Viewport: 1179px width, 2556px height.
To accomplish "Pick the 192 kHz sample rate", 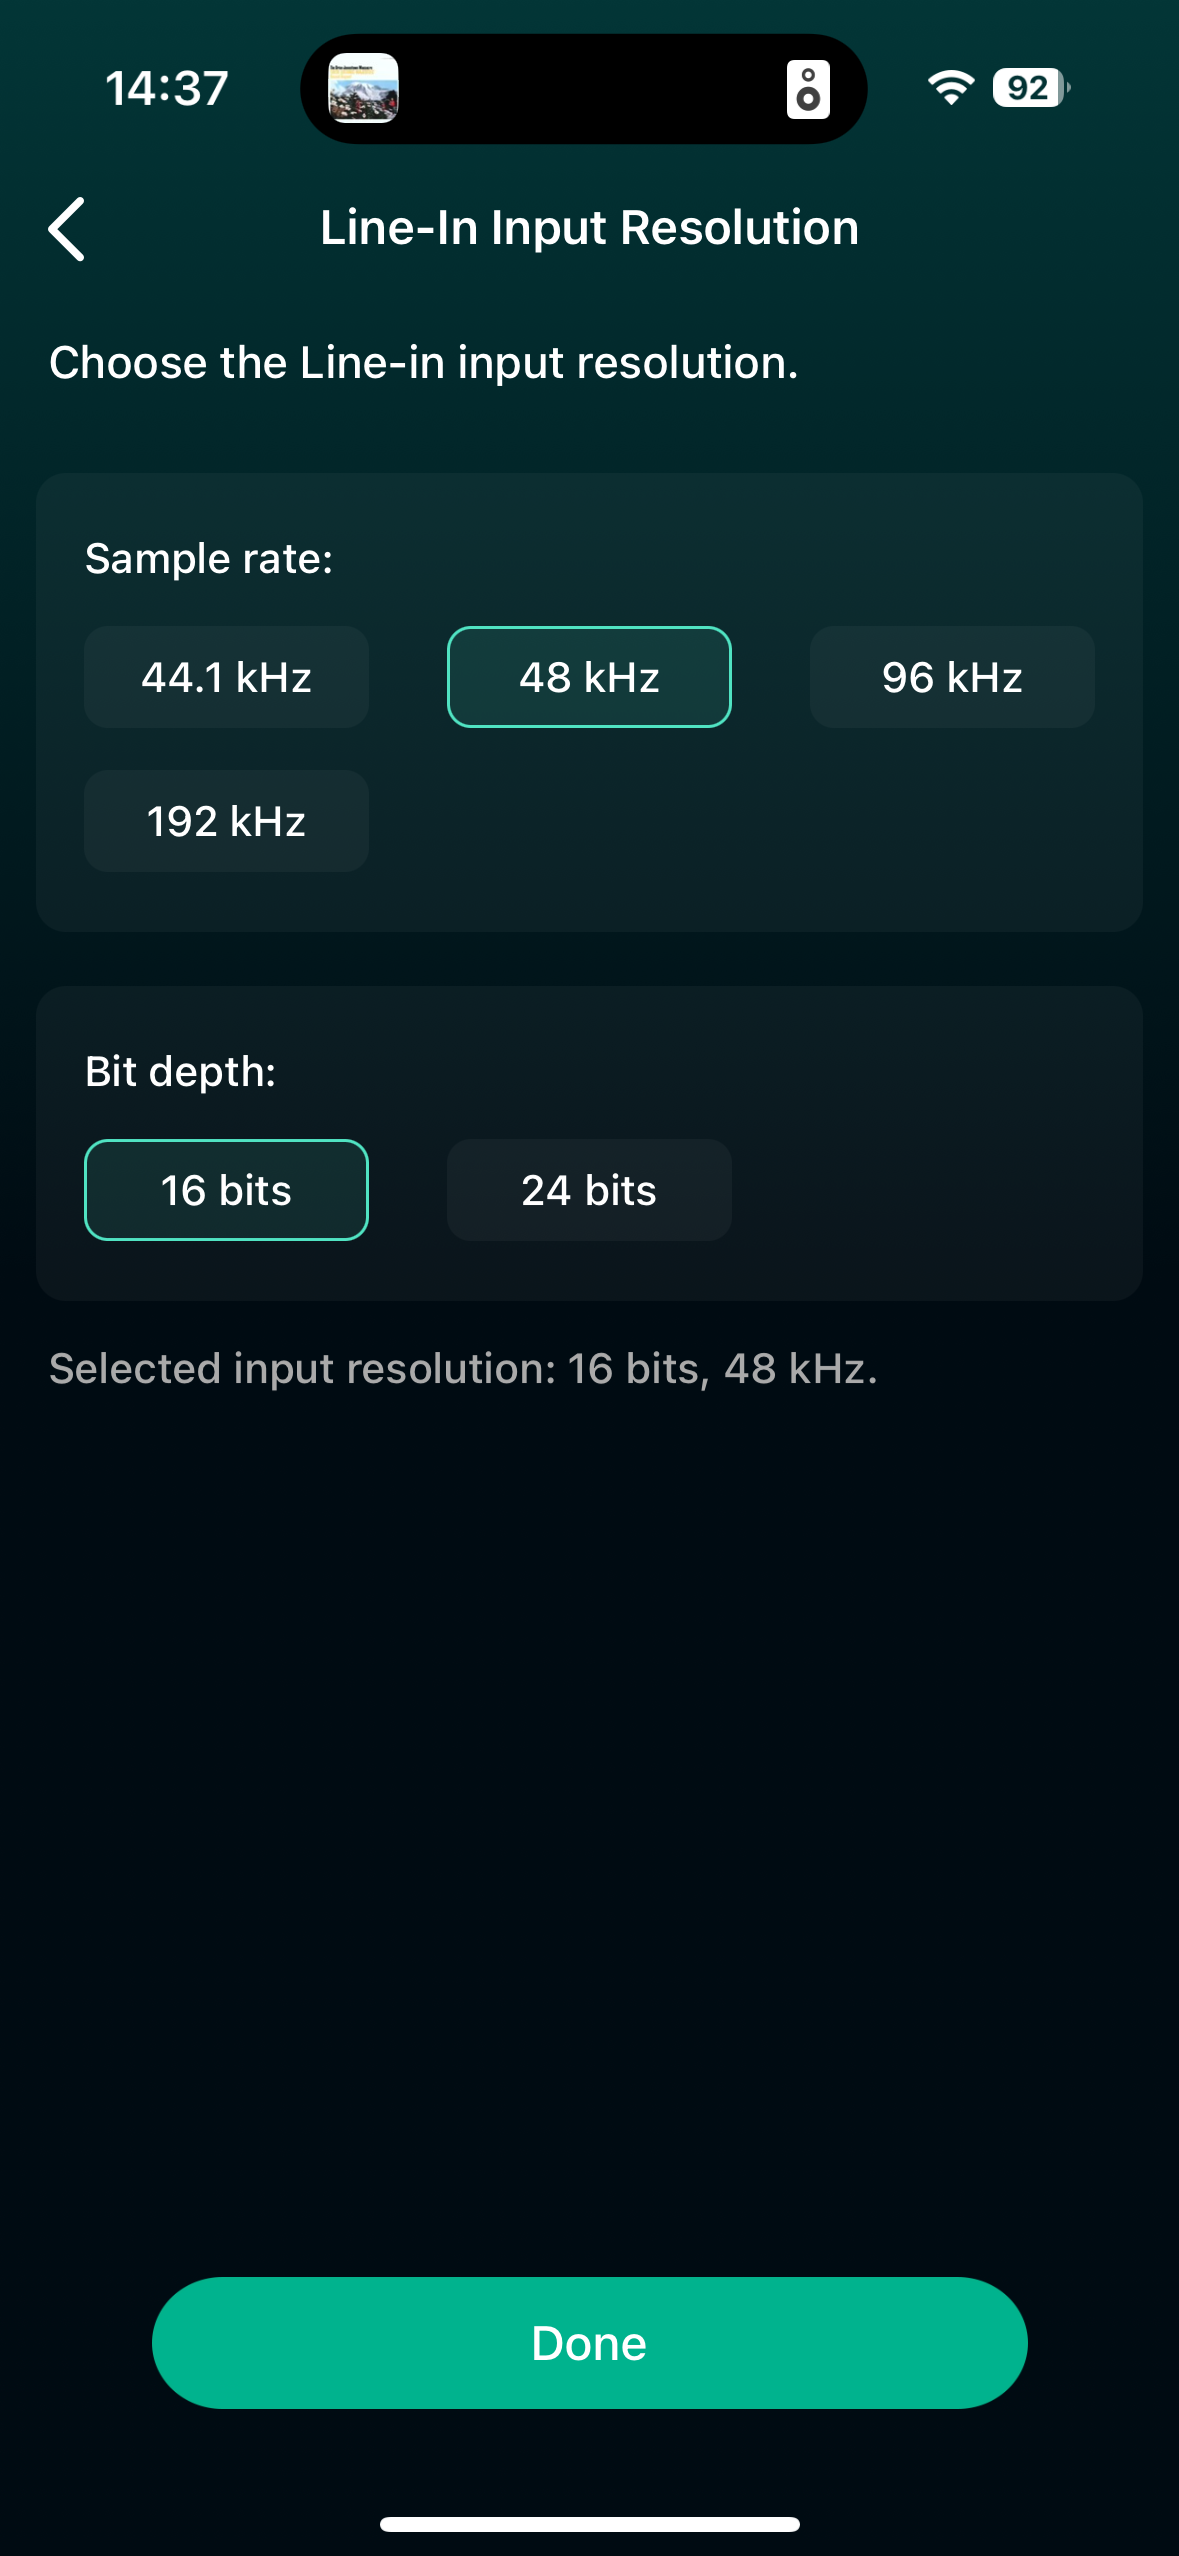I will (226, 821).
